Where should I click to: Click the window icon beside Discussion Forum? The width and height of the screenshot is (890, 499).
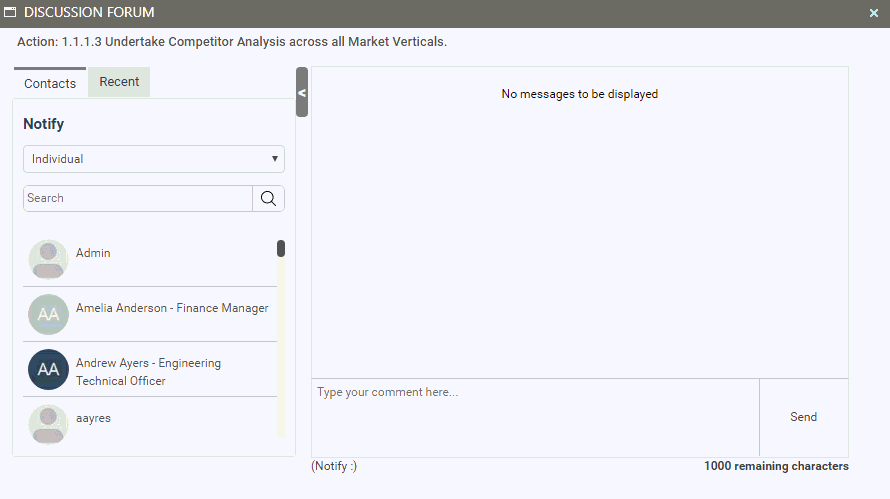click(10, 12)
